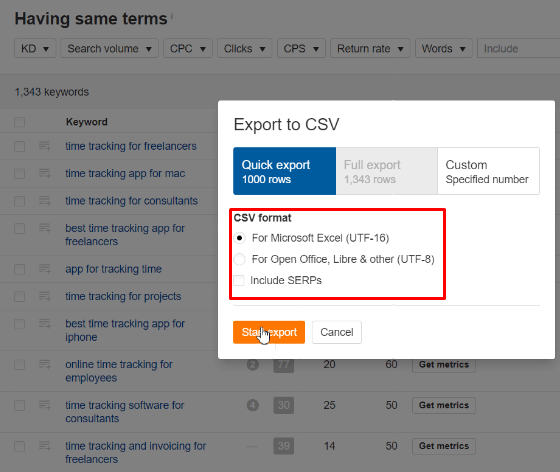Click add-to-list icon beside 'time tracking app for mac'
560x472 pixels.
point(45,173)
